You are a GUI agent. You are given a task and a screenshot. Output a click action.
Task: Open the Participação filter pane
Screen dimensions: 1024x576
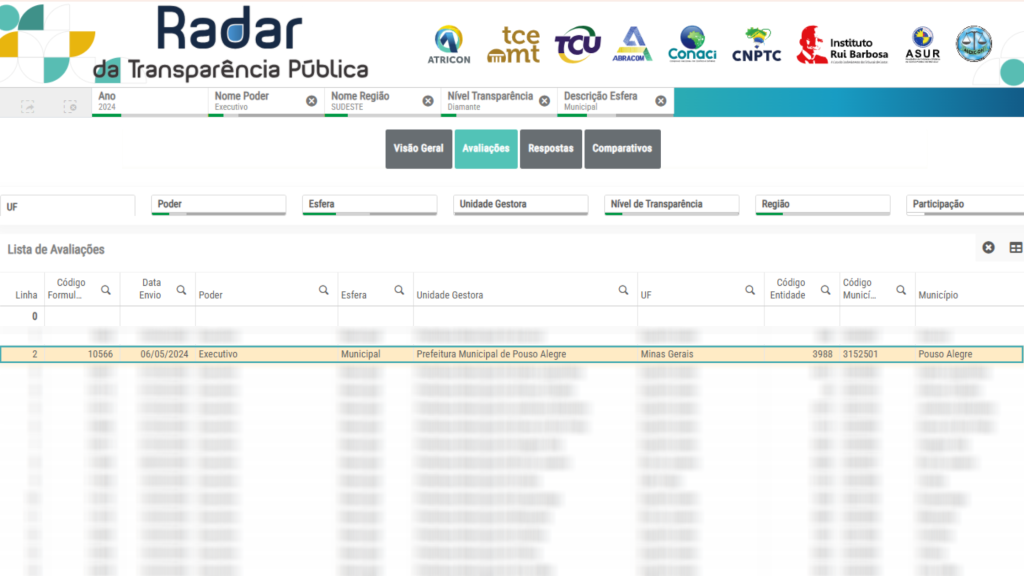965,204
